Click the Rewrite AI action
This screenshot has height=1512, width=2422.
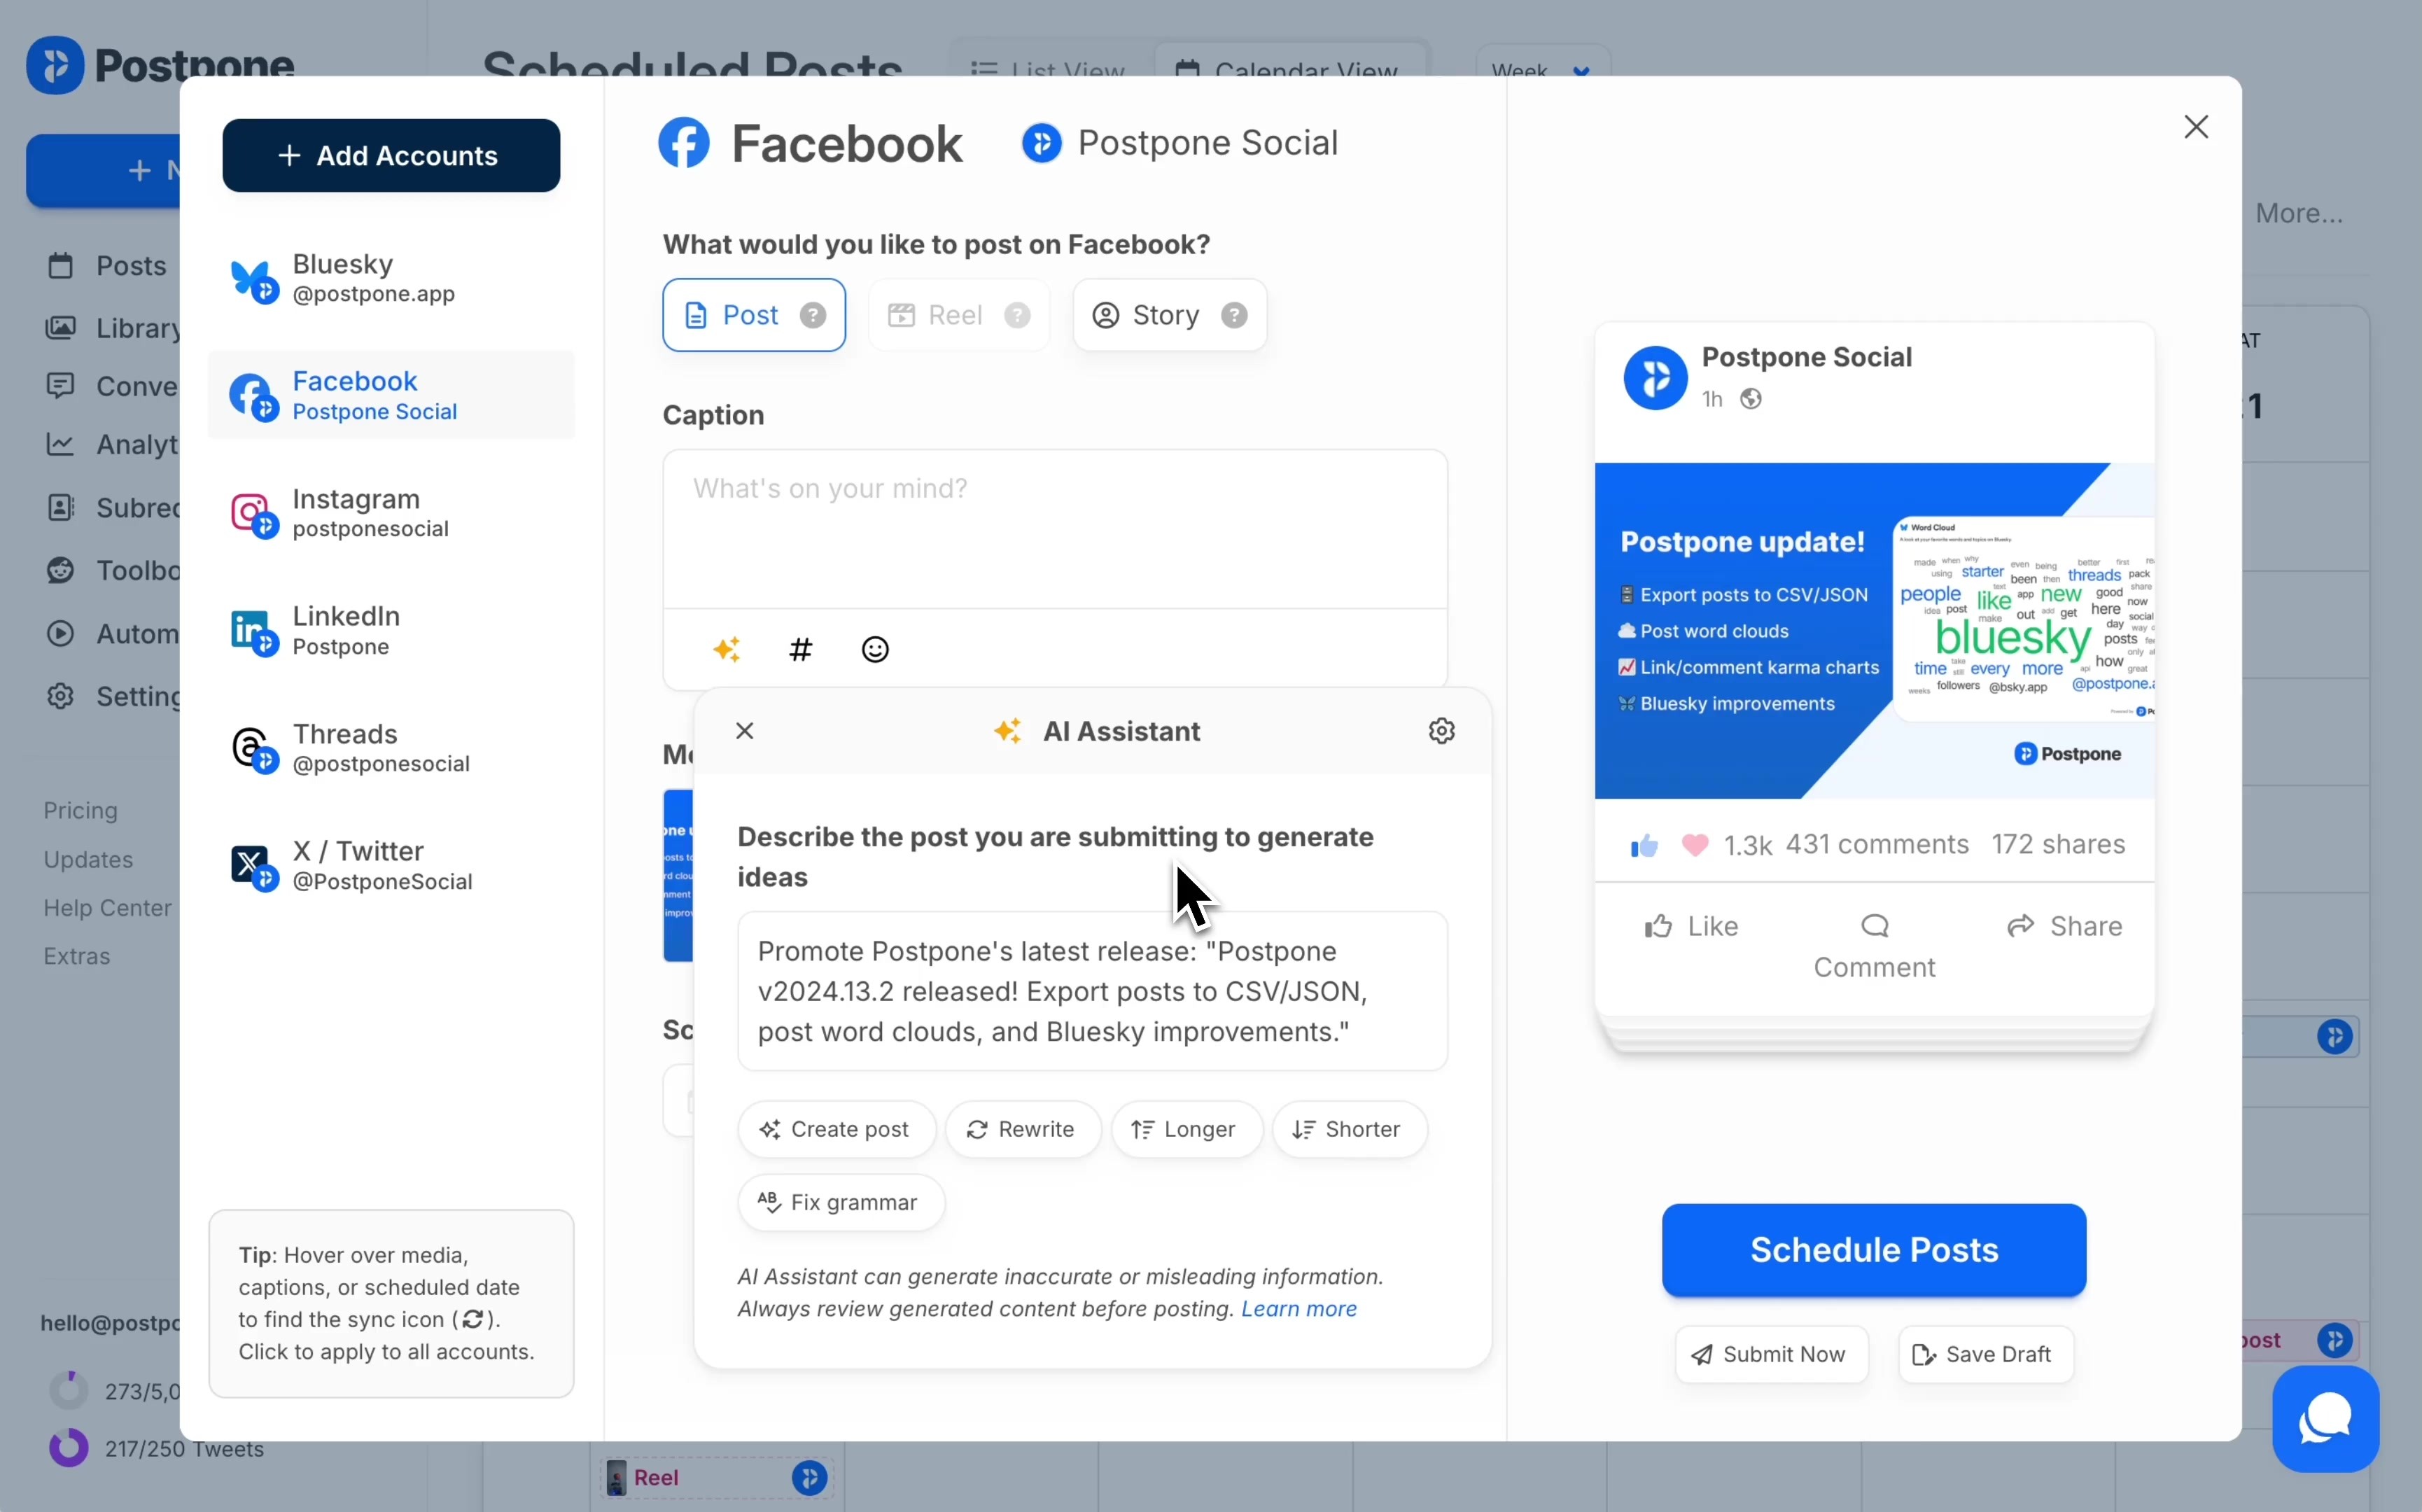pos(1022,1129)
